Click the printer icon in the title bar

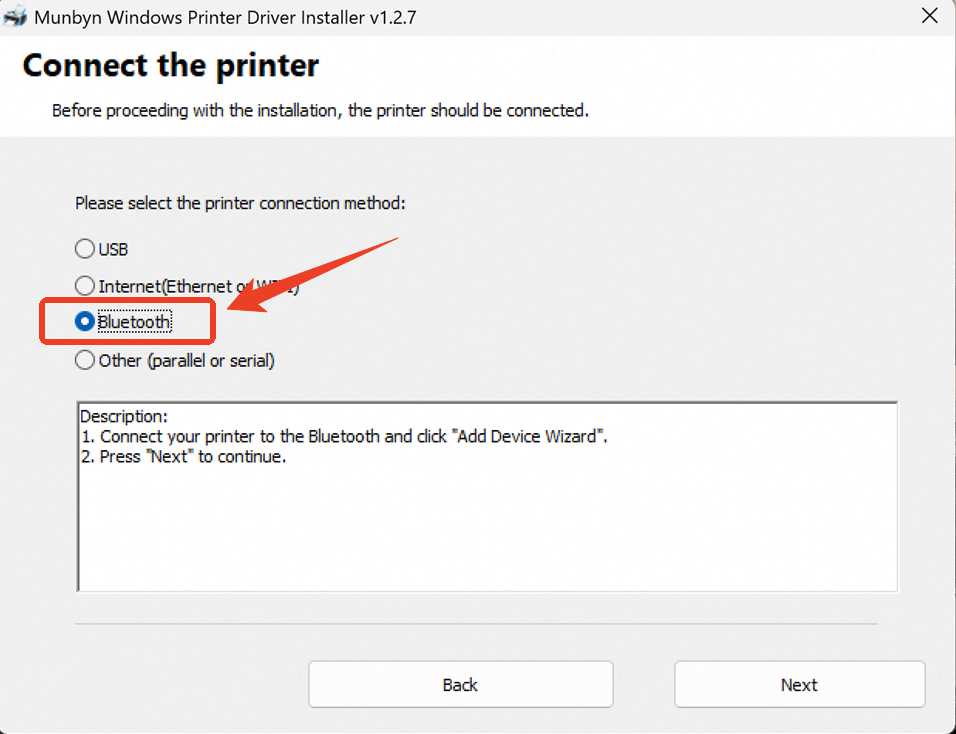coord(15,16)
